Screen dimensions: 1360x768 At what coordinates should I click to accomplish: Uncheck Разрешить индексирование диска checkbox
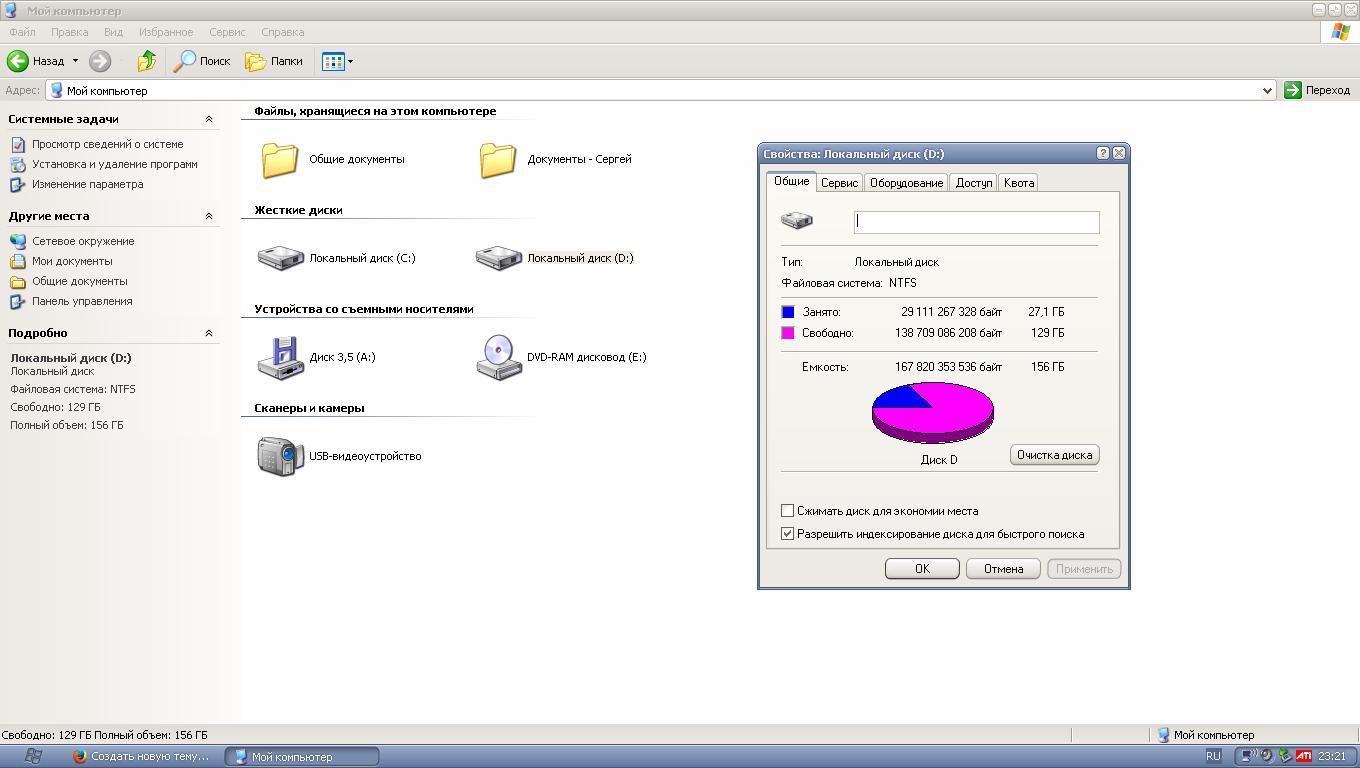pyautogui.click(x=787, y=534)
